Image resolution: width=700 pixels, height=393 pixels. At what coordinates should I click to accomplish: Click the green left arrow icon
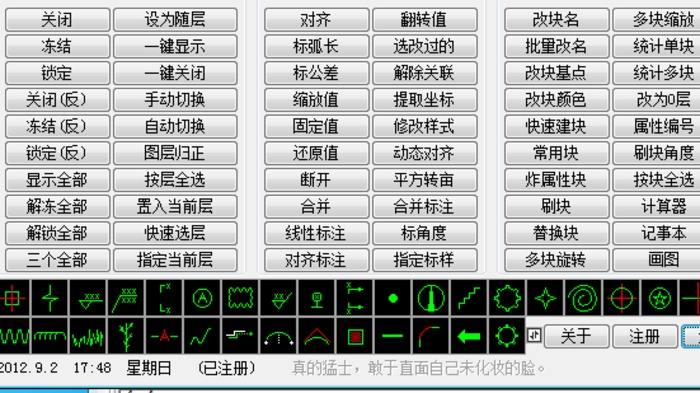469,336
